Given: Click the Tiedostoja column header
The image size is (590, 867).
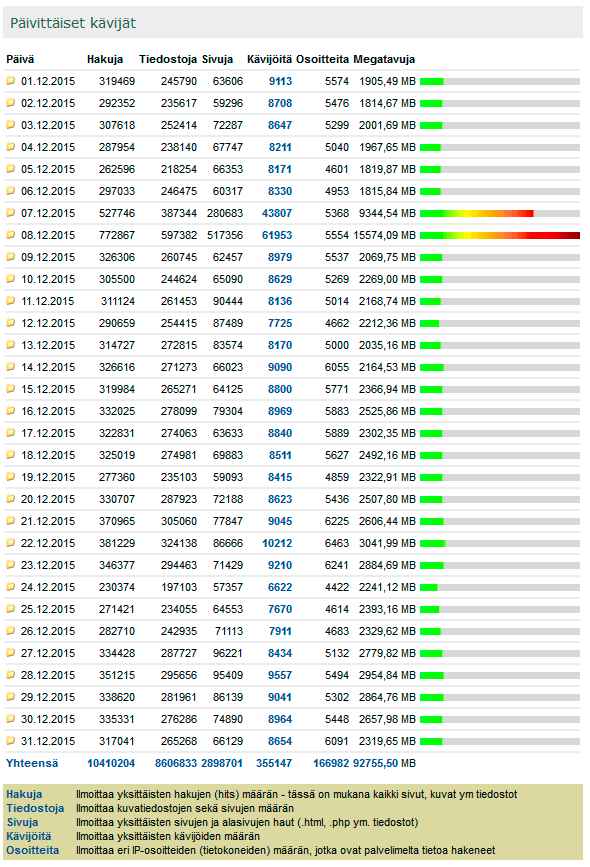Looking at the screenshot, I should [x=168, y=59].
